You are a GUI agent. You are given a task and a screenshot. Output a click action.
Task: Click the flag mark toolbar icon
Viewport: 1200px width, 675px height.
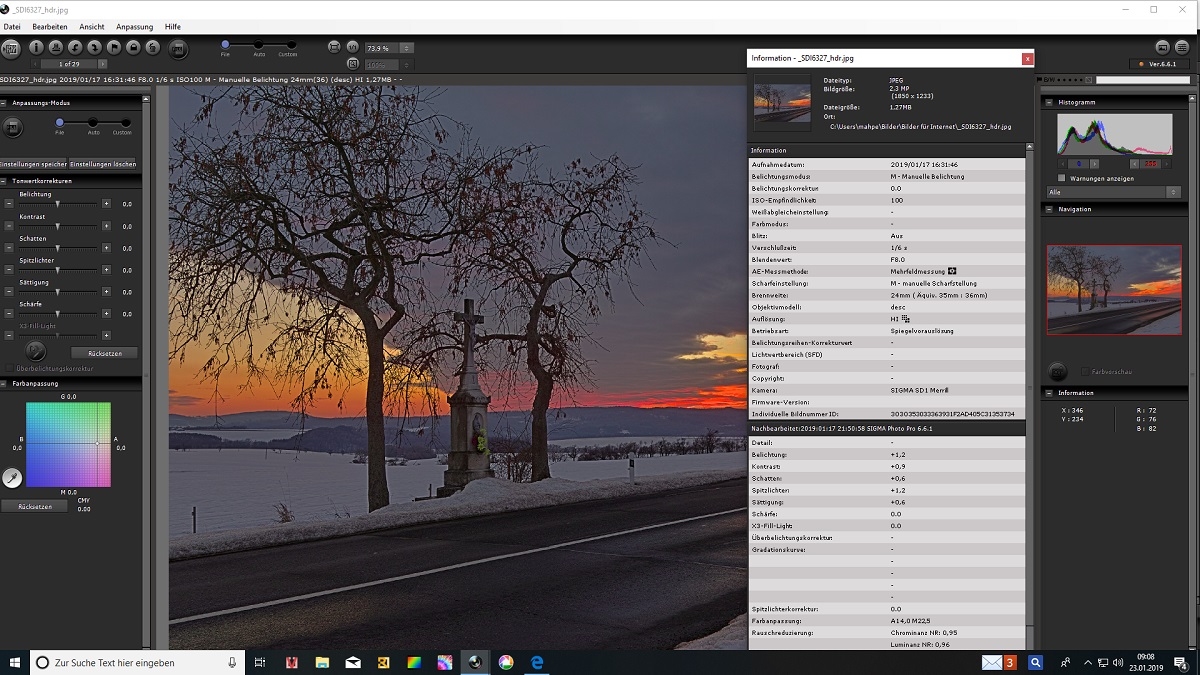114,47
